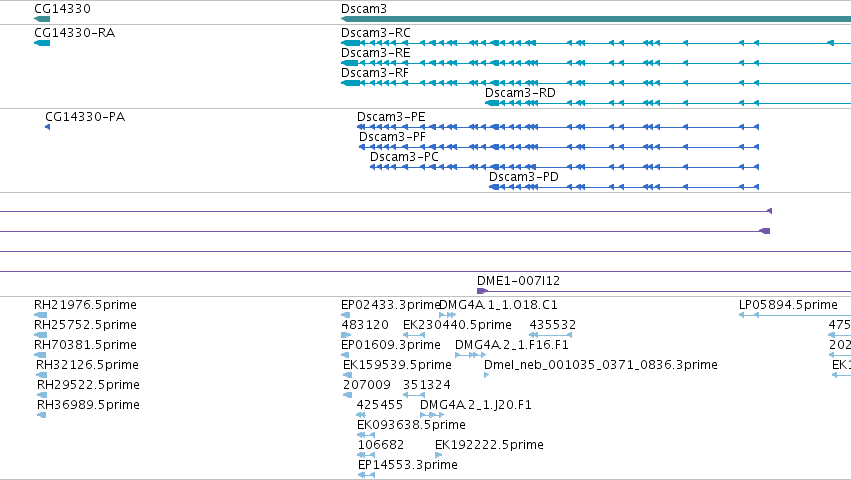Screen dimensions: 851x480
Task: Click Dmel_neb_001035_0371_0836.3prime label
Action: (601, 365)
